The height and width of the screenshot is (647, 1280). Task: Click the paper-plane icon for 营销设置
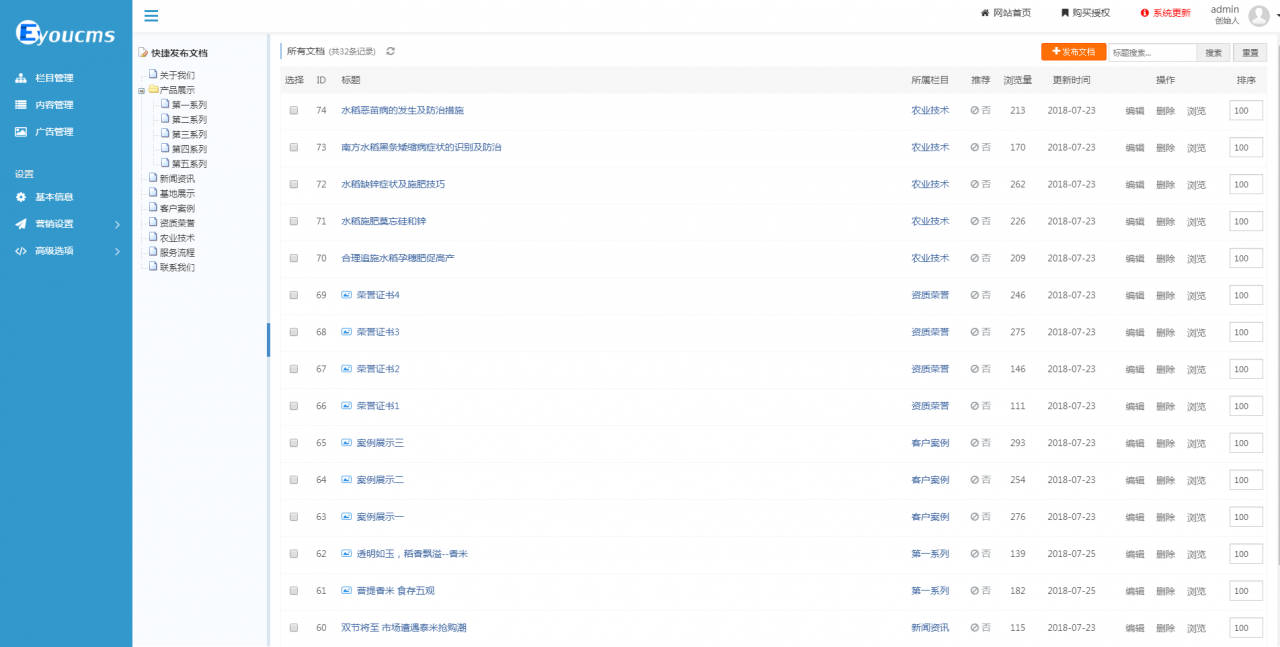[x=21, y=224]
